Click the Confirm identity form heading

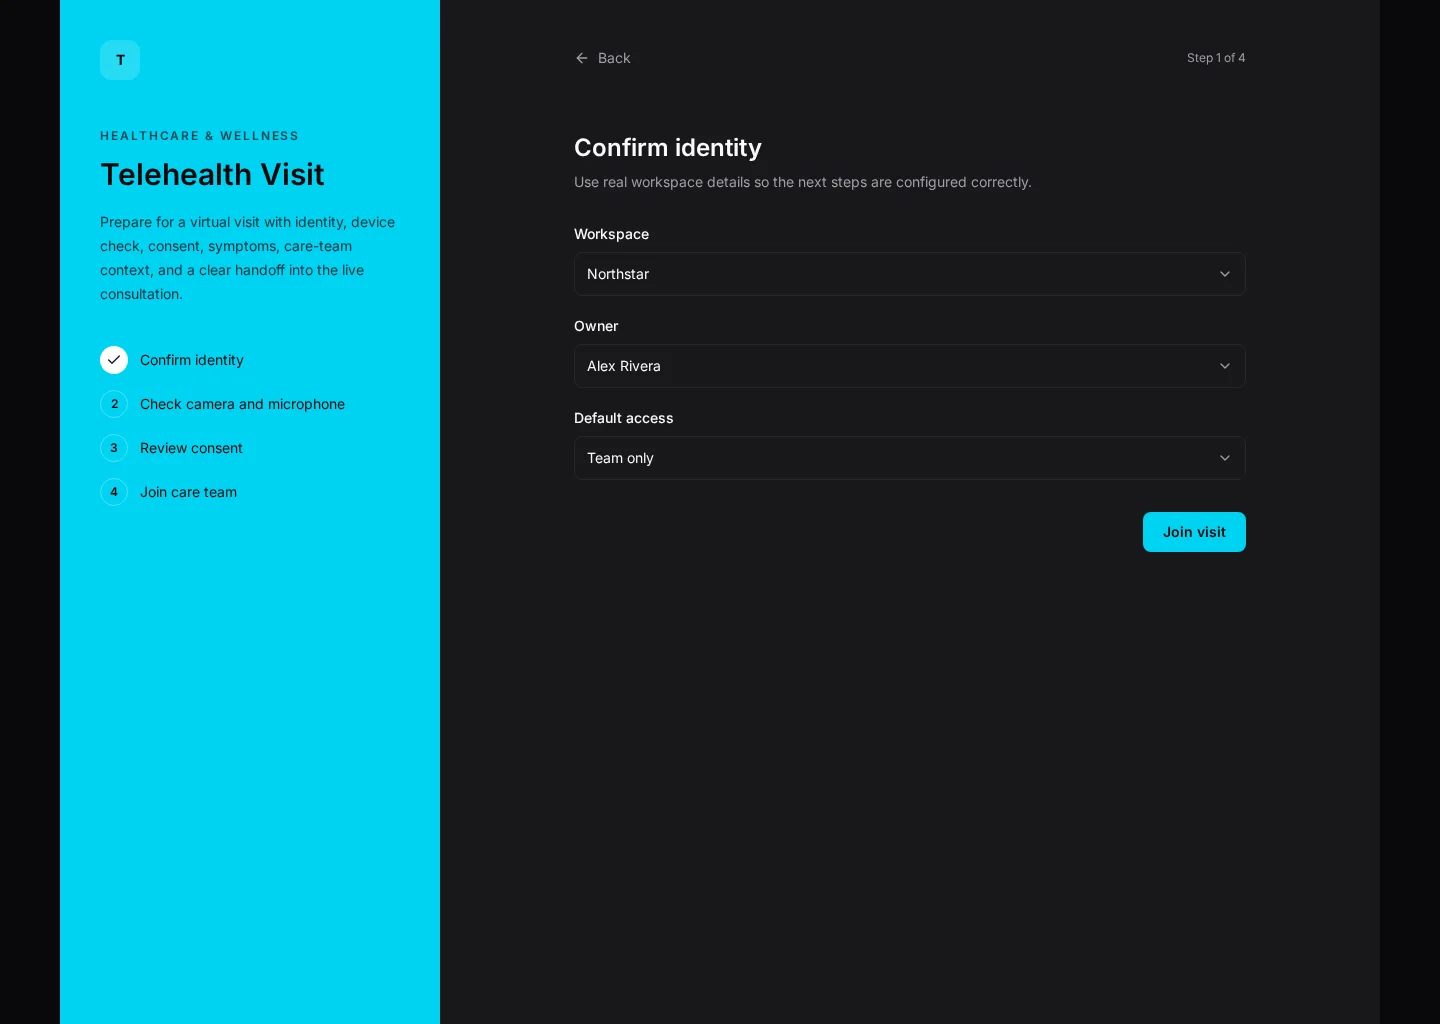pyautogui.click(x=668, y=147)
